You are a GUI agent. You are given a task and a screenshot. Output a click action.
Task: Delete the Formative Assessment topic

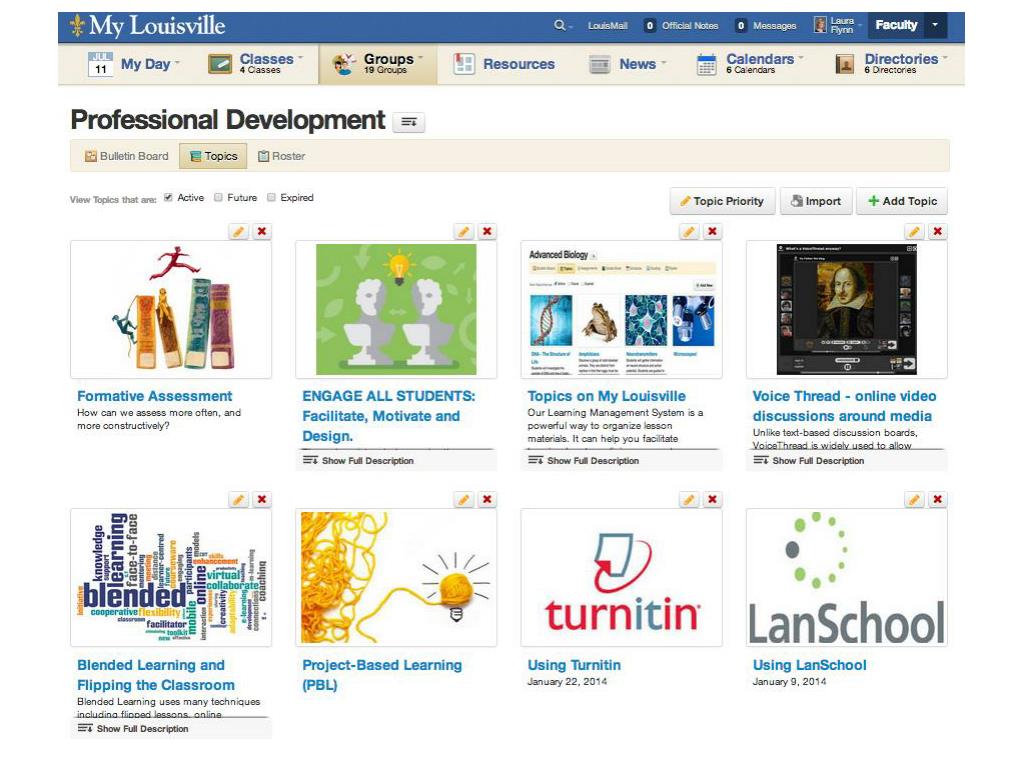[x=262, y=231]
